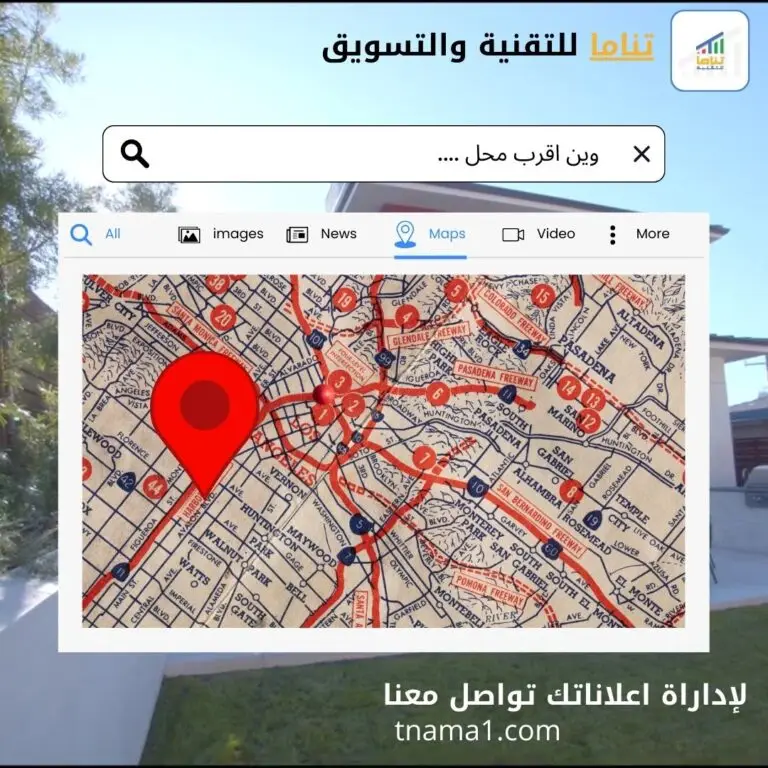Click the black magnifier icon in search bar
This screenshot has width=768, height=768.
pos(135,154)
